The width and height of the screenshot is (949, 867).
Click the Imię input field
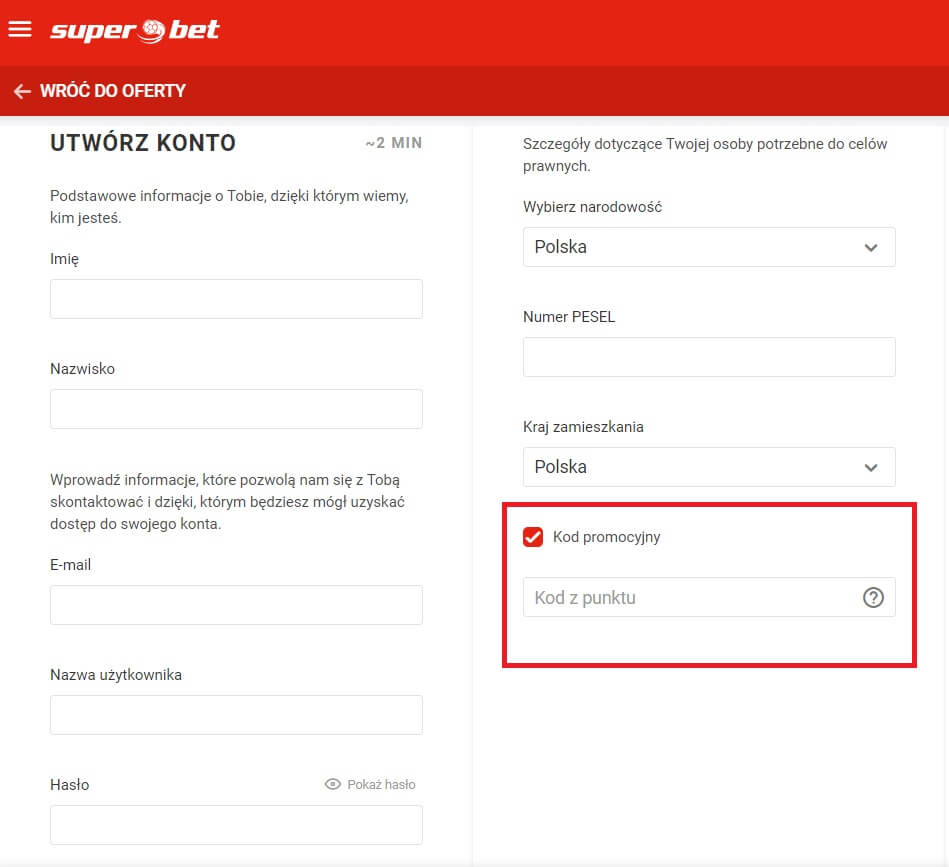click(236, 299)
